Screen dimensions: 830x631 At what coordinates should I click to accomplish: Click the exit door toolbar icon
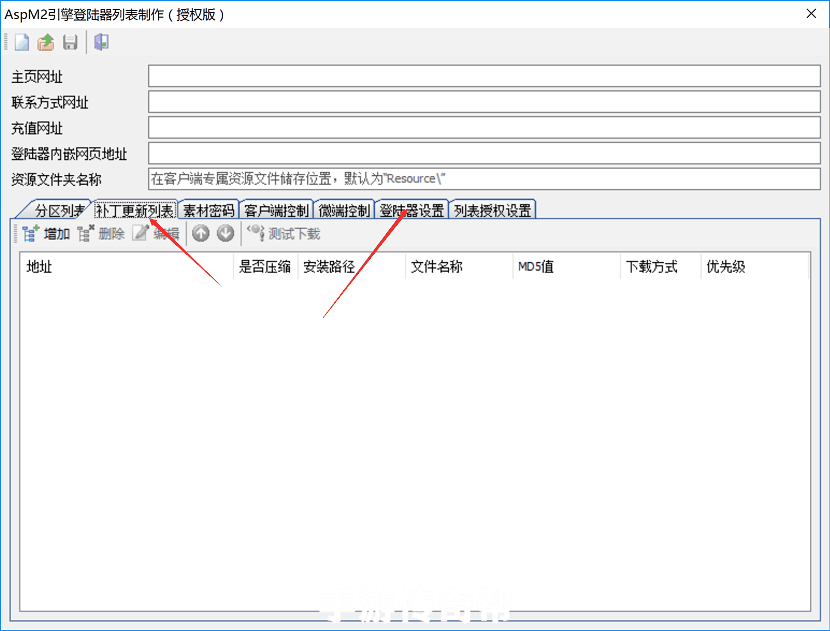101,42
